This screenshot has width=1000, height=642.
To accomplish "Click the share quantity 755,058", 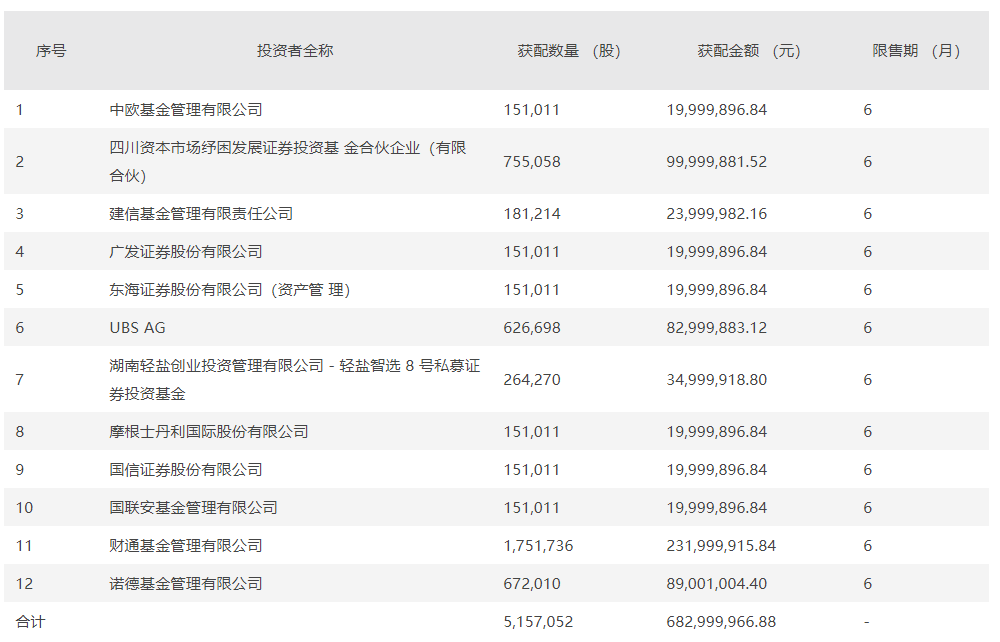I will pyautogui.click(x=532, y=162).
